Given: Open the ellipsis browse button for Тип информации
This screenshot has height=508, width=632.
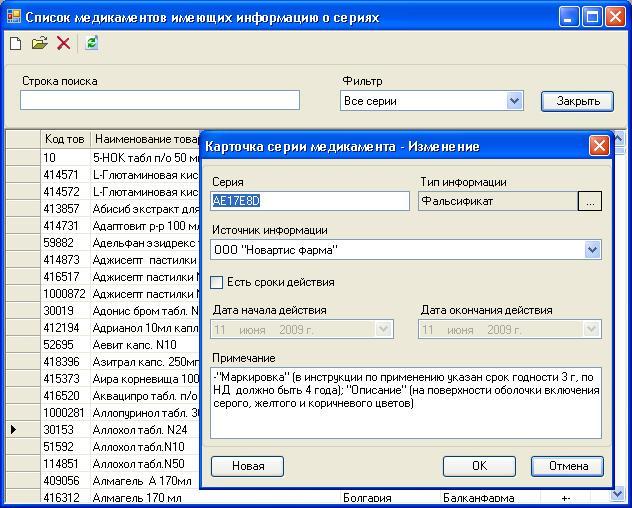Looking at the screenshot, I should pyautogui.click(x=590, y=201).
